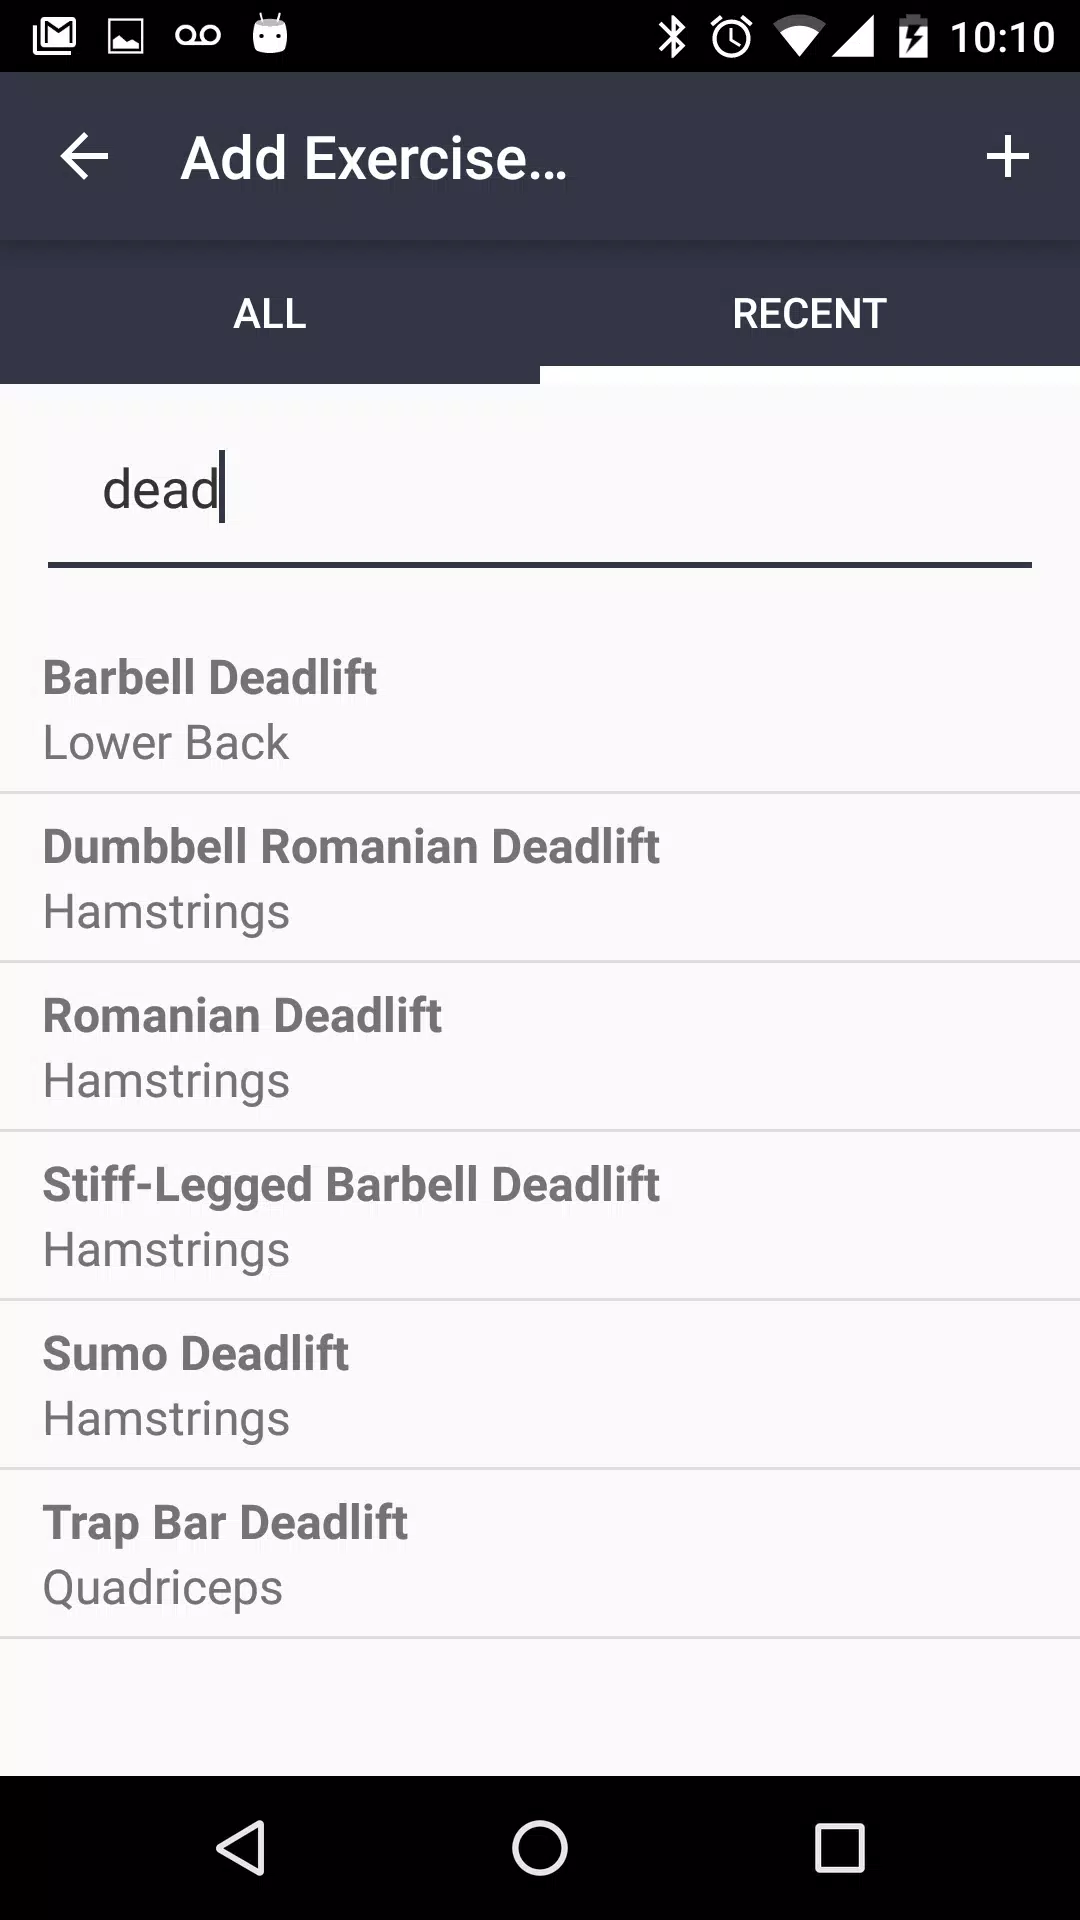1080x1920 pixels.
Task: Select Barbell Deadlift exercise
Action: pos(540,709)
